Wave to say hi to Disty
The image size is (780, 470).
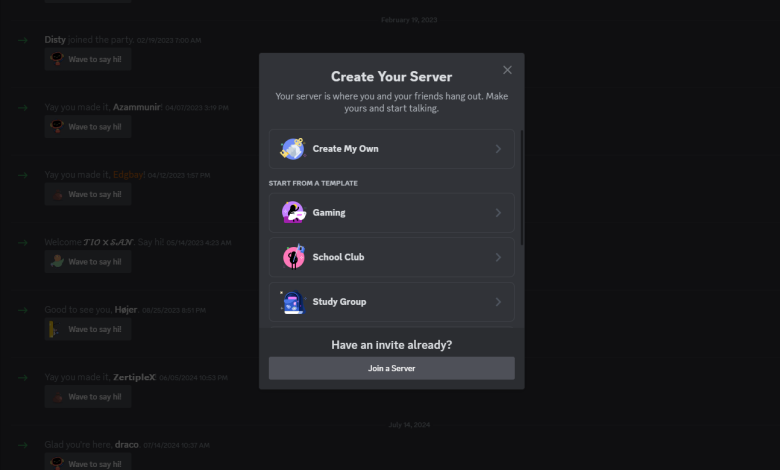tap(88, 59)
